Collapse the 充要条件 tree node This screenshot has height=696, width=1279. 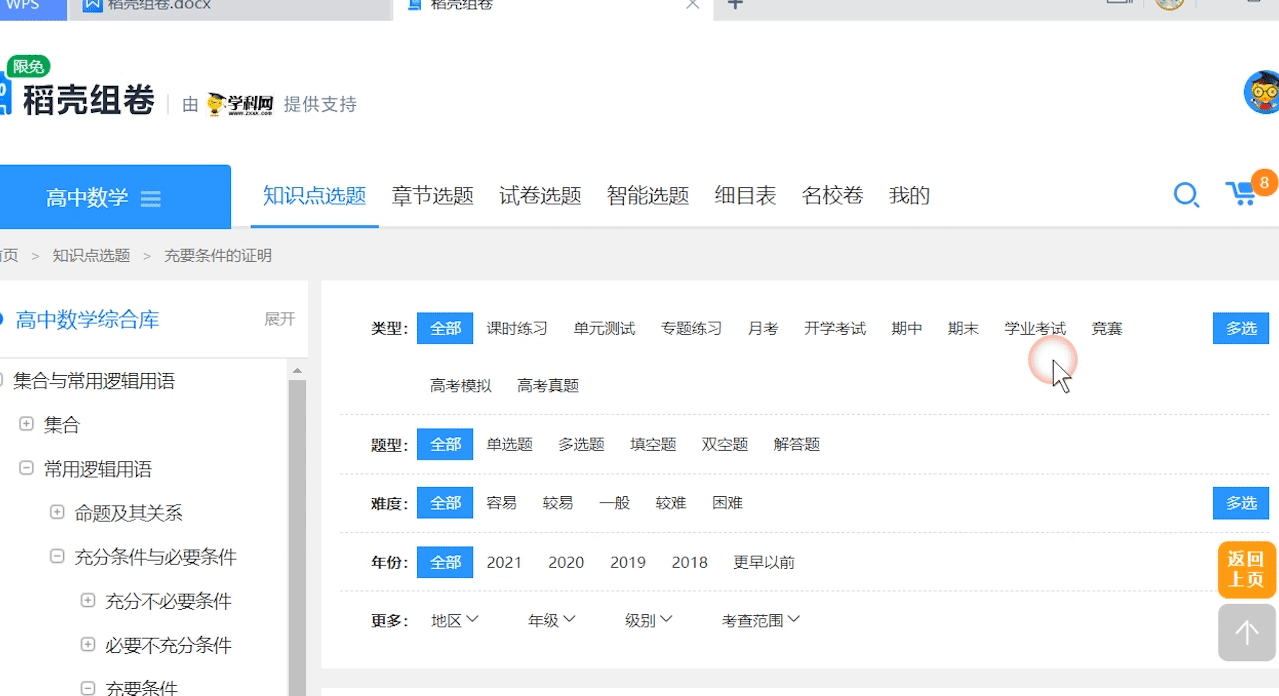(87, 688)
